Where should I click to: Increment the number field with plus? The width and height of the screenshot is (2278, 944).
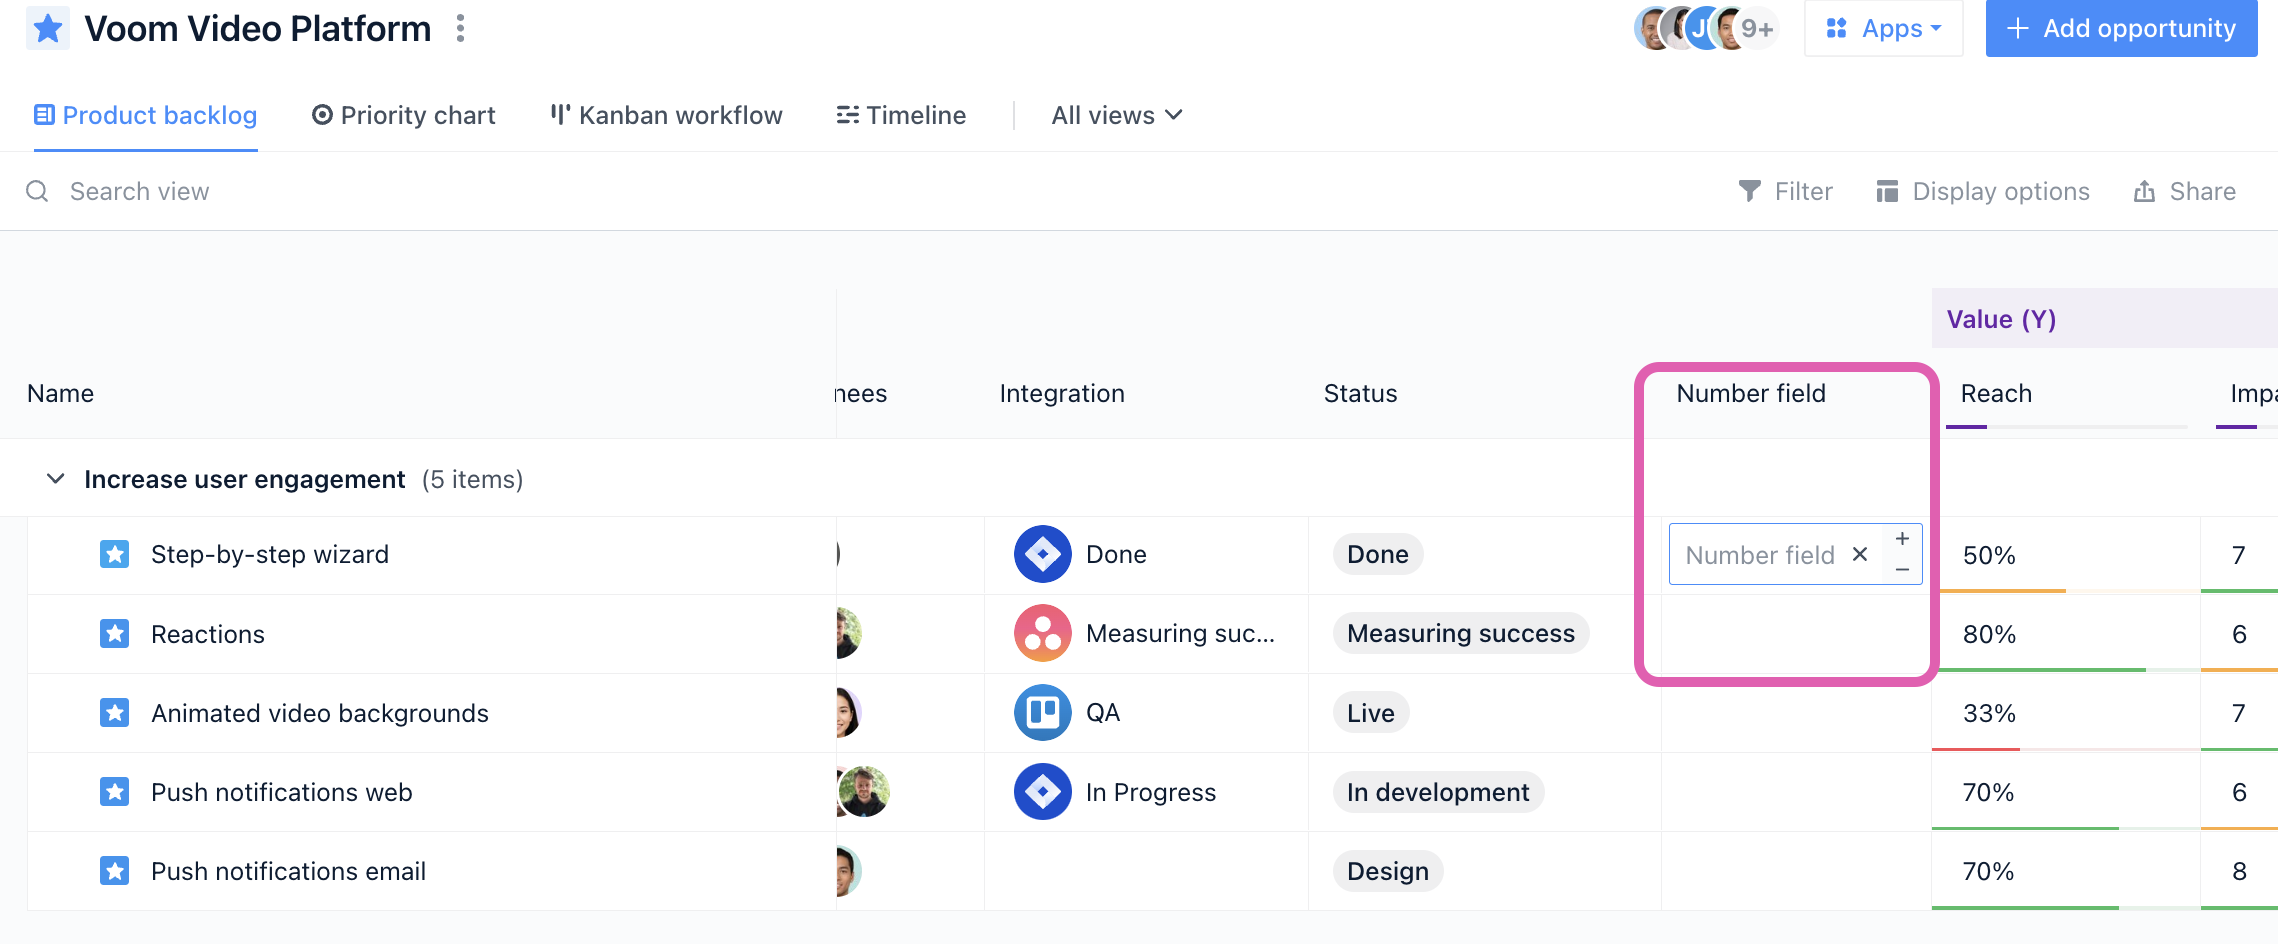[1902, 539]
